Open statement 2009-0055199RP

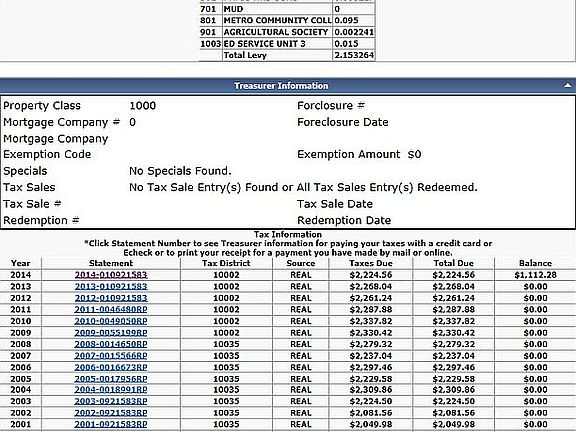coord(111,332)
